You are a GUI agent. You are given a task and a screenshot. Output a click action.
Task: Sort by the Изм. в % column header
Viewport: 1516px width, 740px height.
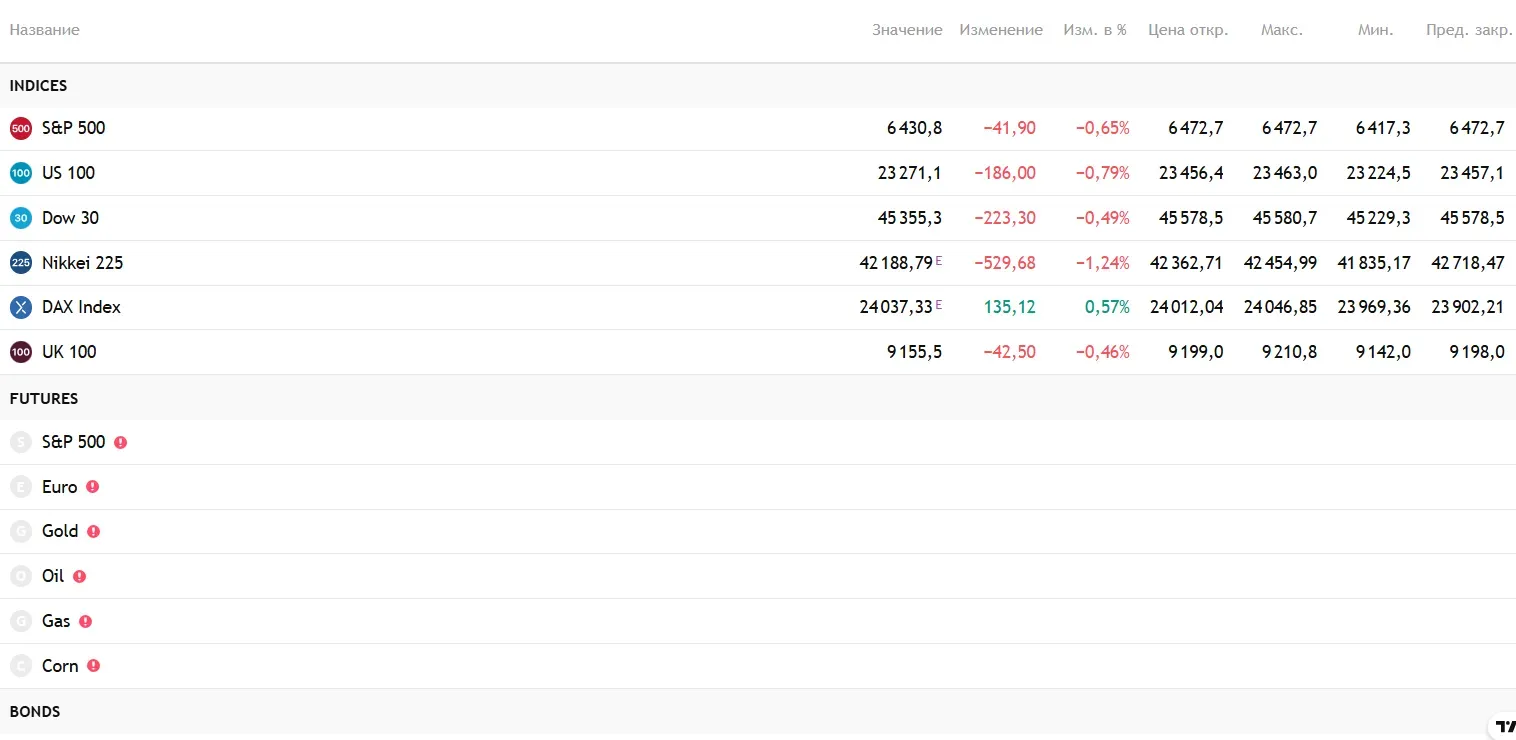[1094, 30]
